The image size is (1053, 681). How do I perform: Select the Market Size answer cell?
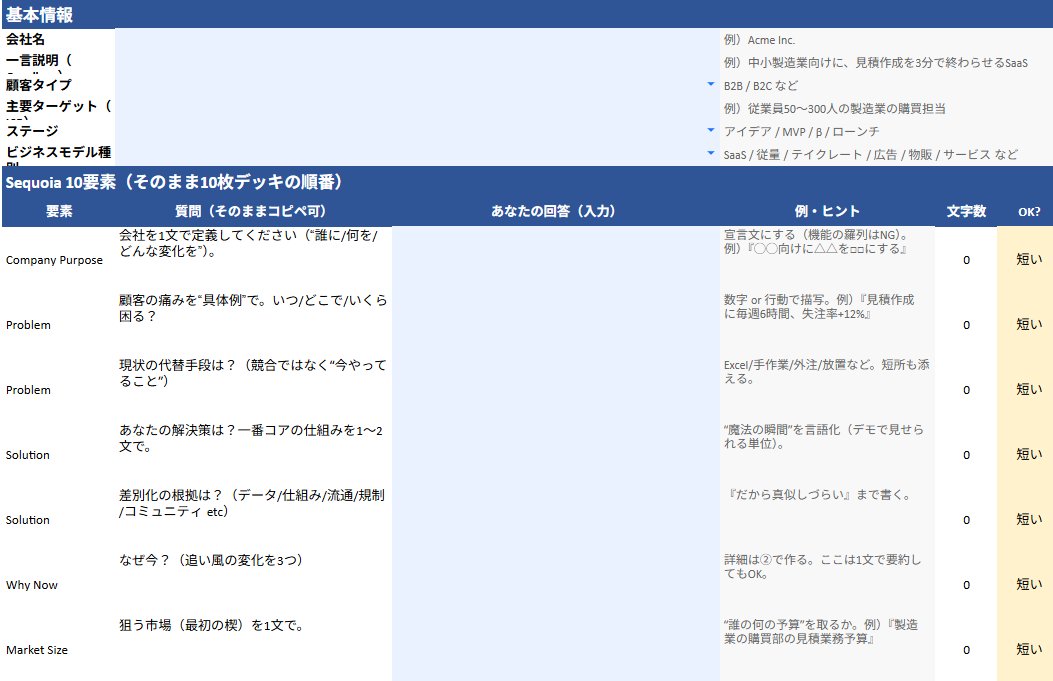555,649
